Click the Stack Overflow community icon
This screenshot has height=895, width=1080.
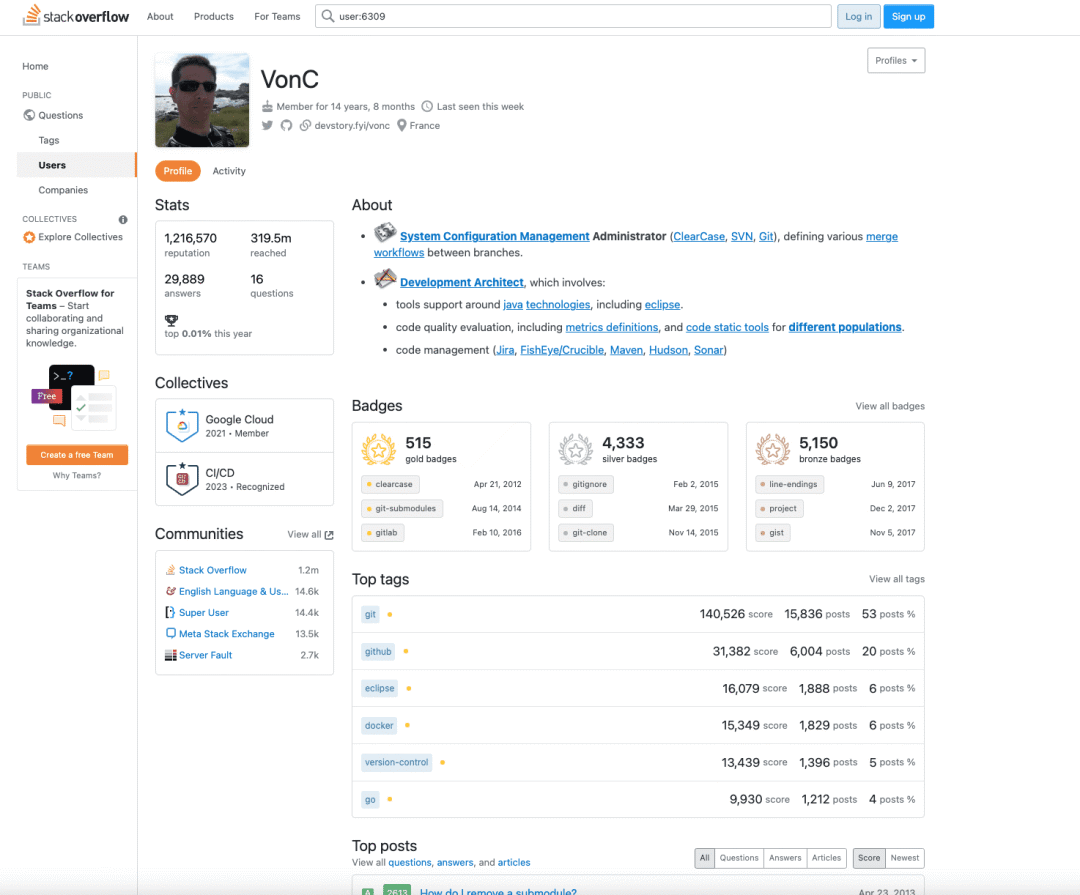pyautogui.click(x=170, y=570)
